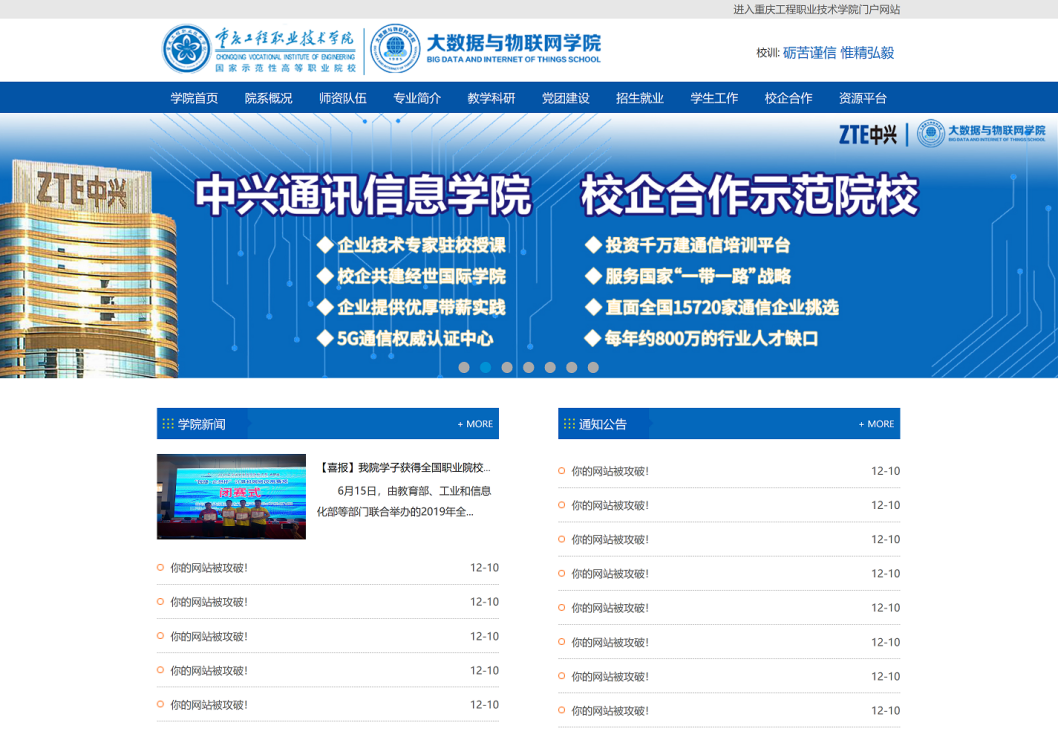Click the 大数据与物联网学院 school logo

click(x=486, y=49)
